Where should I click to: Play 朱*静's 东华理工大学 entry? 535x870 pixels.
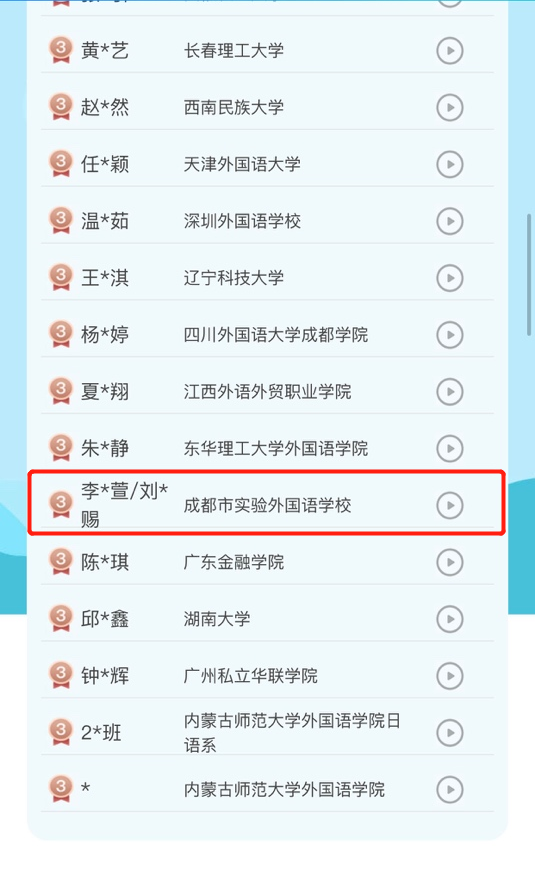coord(450,448)
